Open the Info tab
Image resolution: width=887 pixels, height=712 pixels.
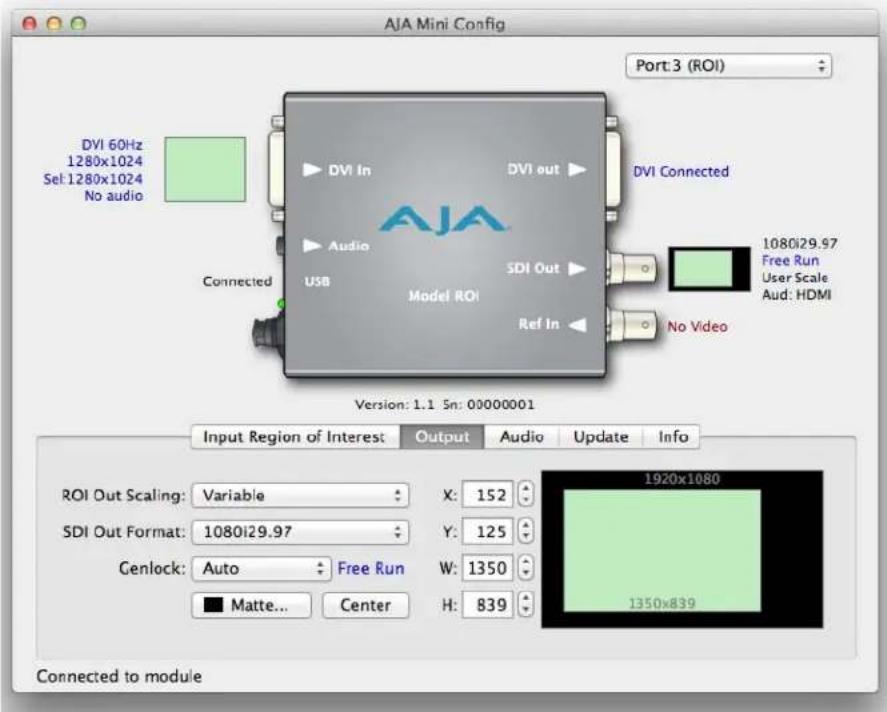(x=673, y=437)
